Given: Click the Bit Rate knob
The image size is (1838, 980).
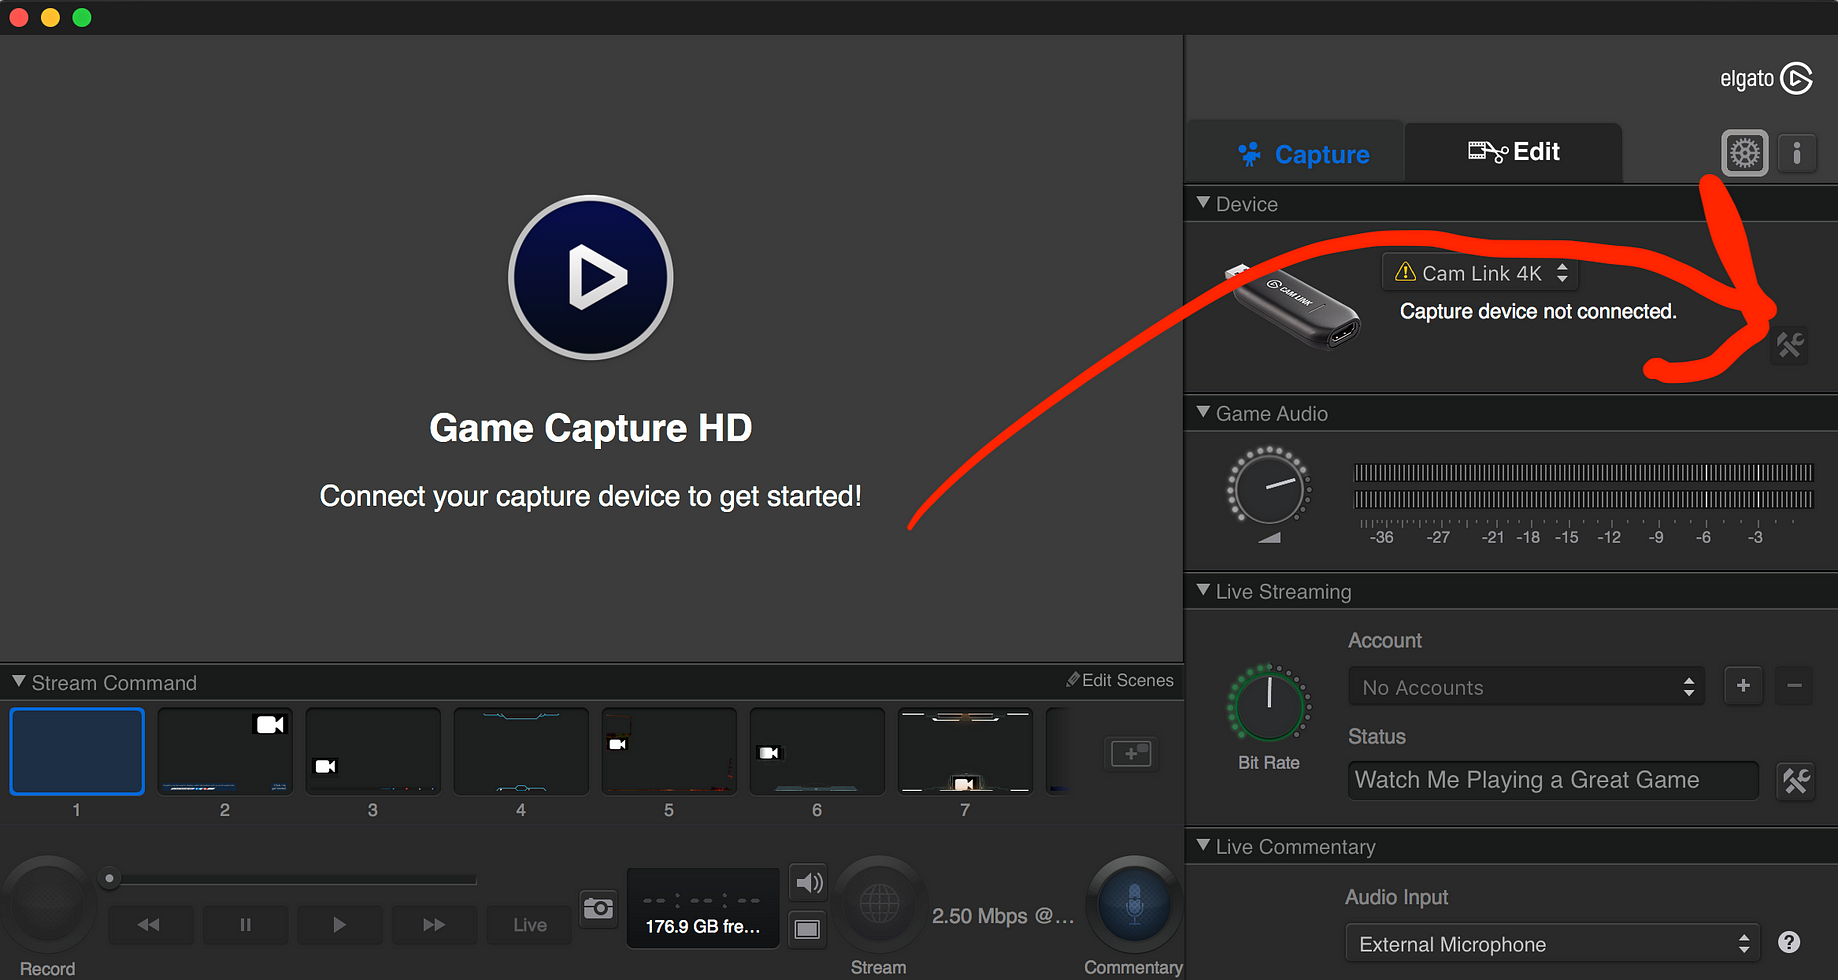Looking at the screenshot, I should pyautogui.click(x=1269, y=704).
